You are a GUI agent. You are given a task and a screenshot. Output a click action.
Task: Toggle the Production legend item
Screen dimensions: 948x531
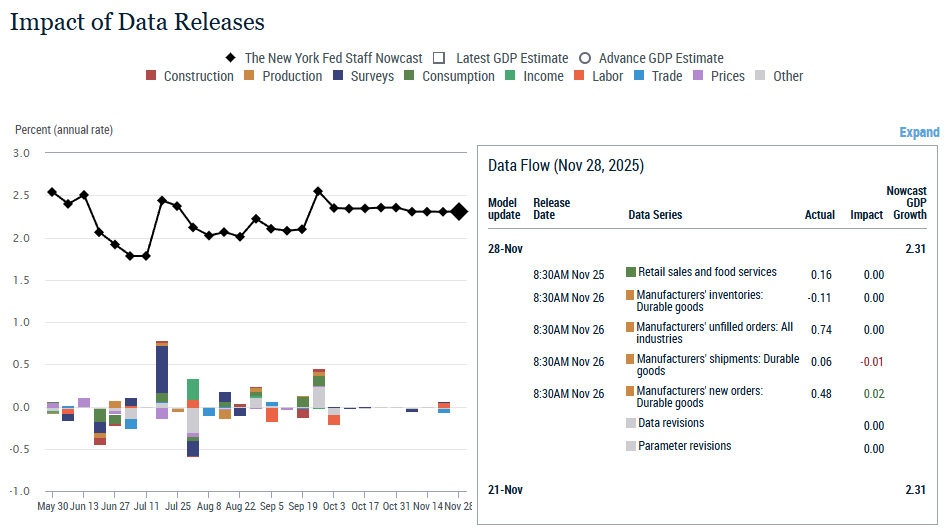point(251,76)
